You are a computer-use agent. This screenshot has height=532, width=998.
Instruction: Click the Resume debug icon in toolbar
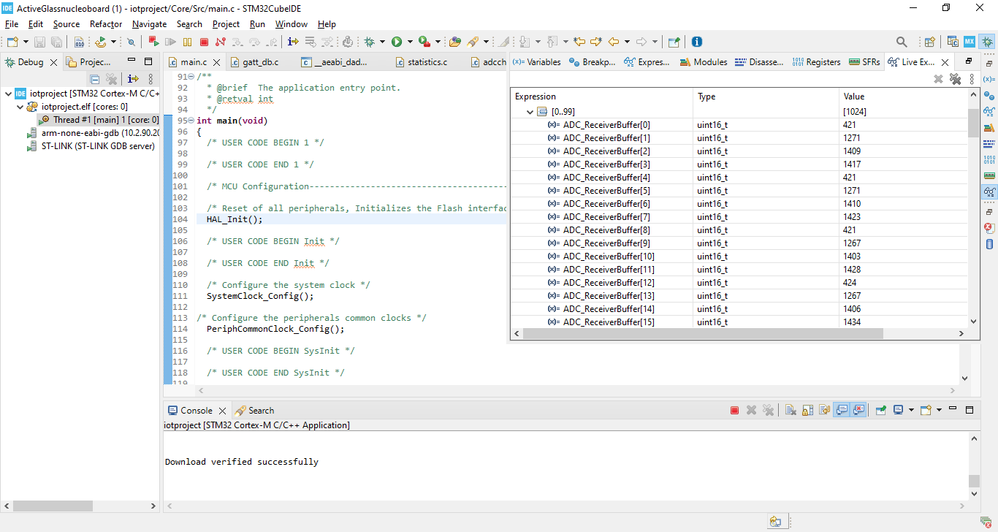(171, 42)
